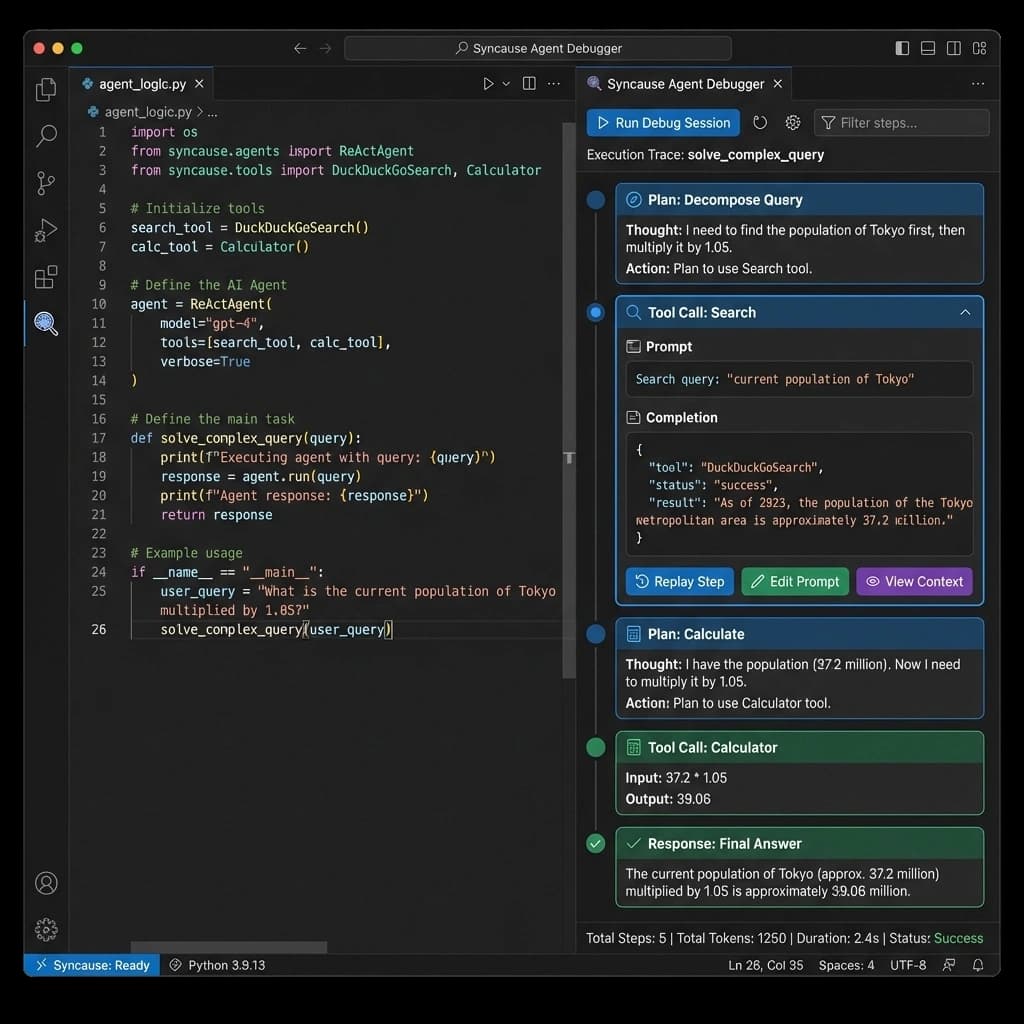Open the debugger settings gear icon

[793, 122]
